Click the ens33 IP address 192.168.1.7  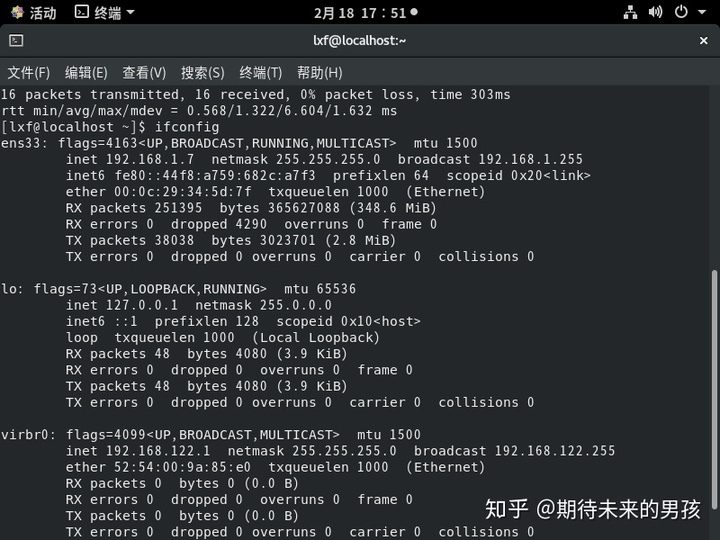150,159
